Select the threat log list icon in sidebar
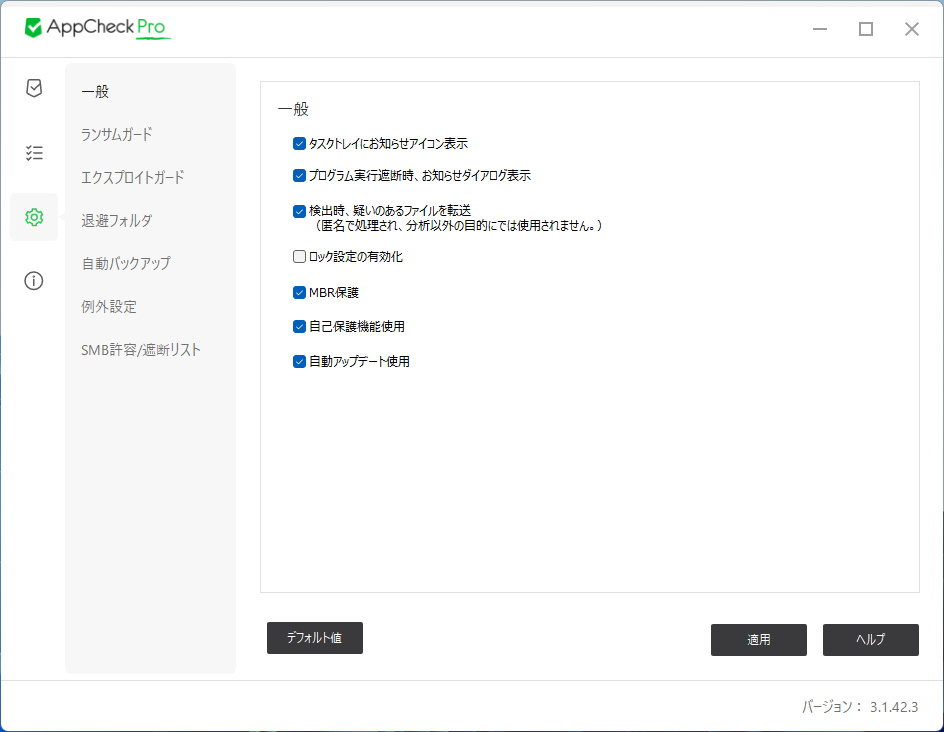This screenshot has width=944, height=732. point(33,152)
